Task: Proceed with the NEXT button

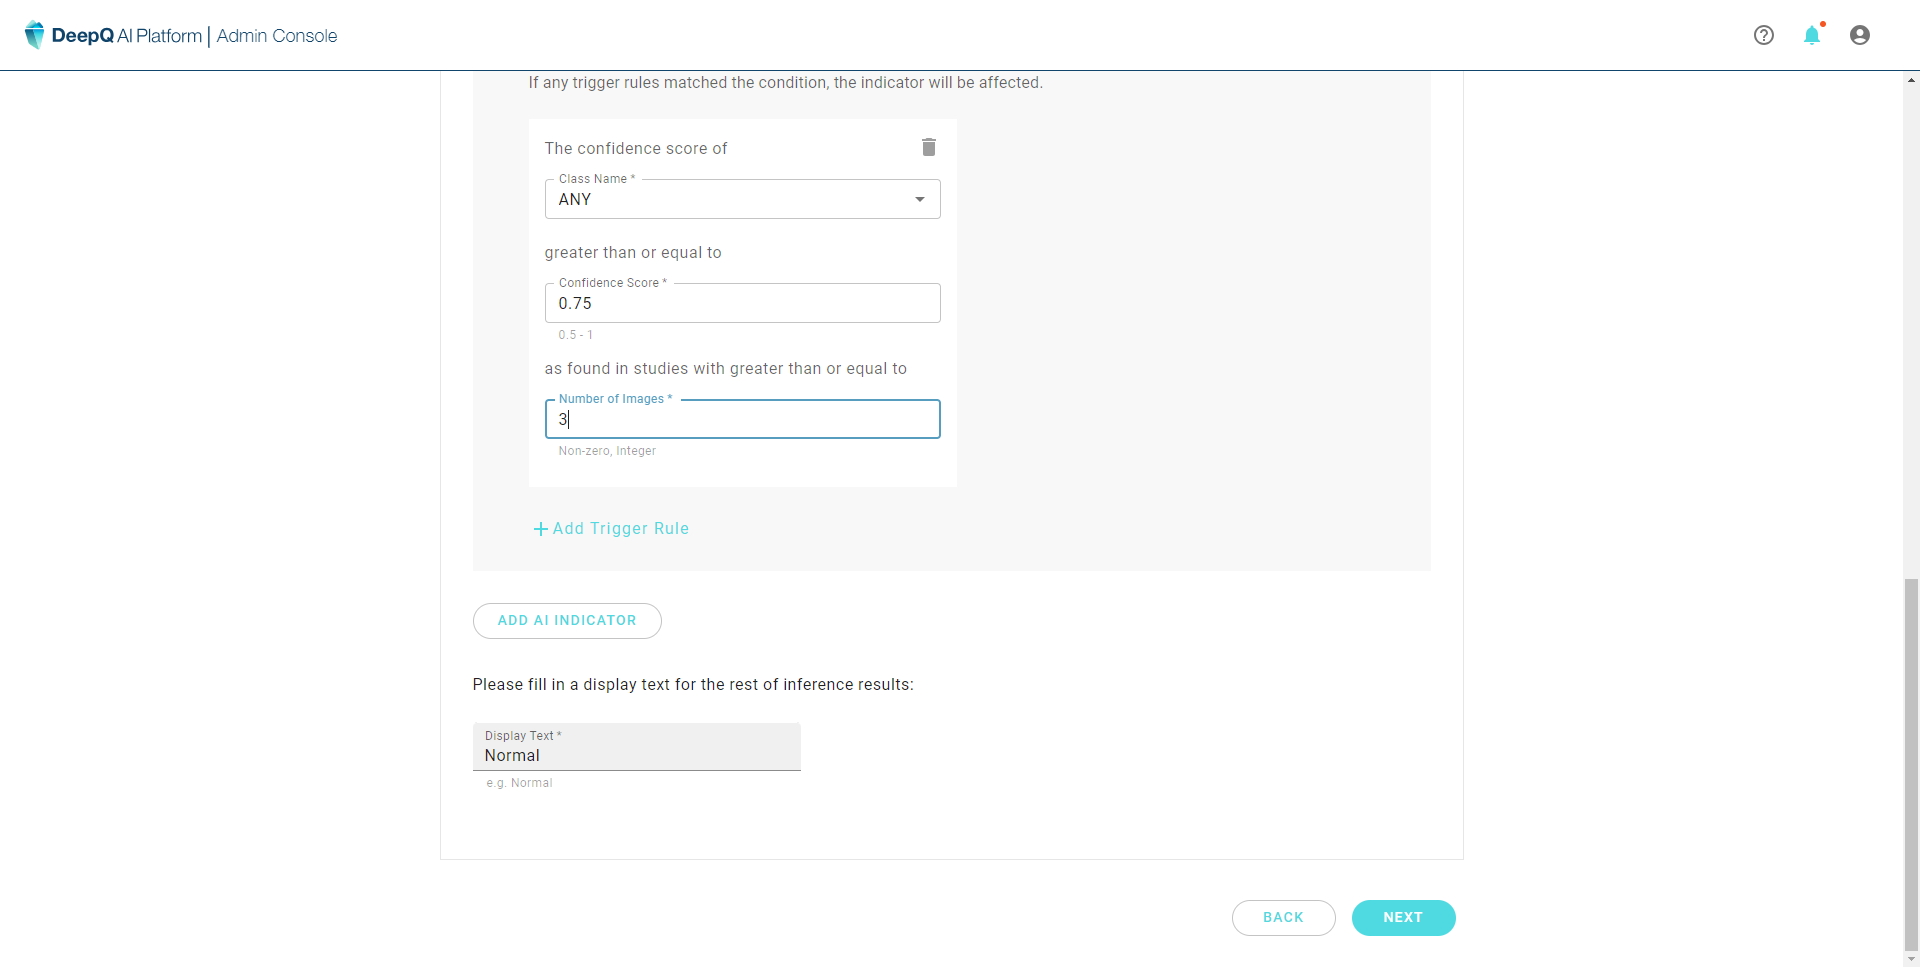Action: (x=1403, y=917)
